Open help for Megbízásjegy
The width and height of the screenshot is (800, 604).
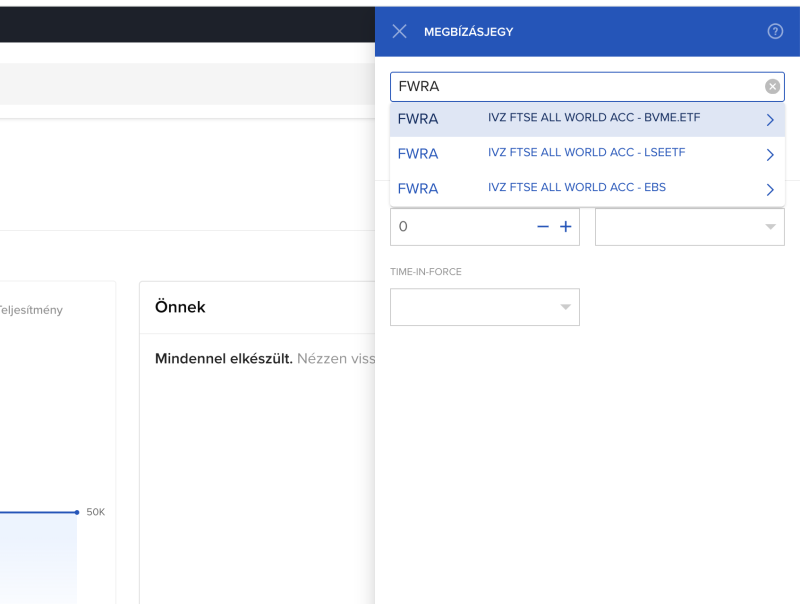pyautogui.click(x=775, y=32)
